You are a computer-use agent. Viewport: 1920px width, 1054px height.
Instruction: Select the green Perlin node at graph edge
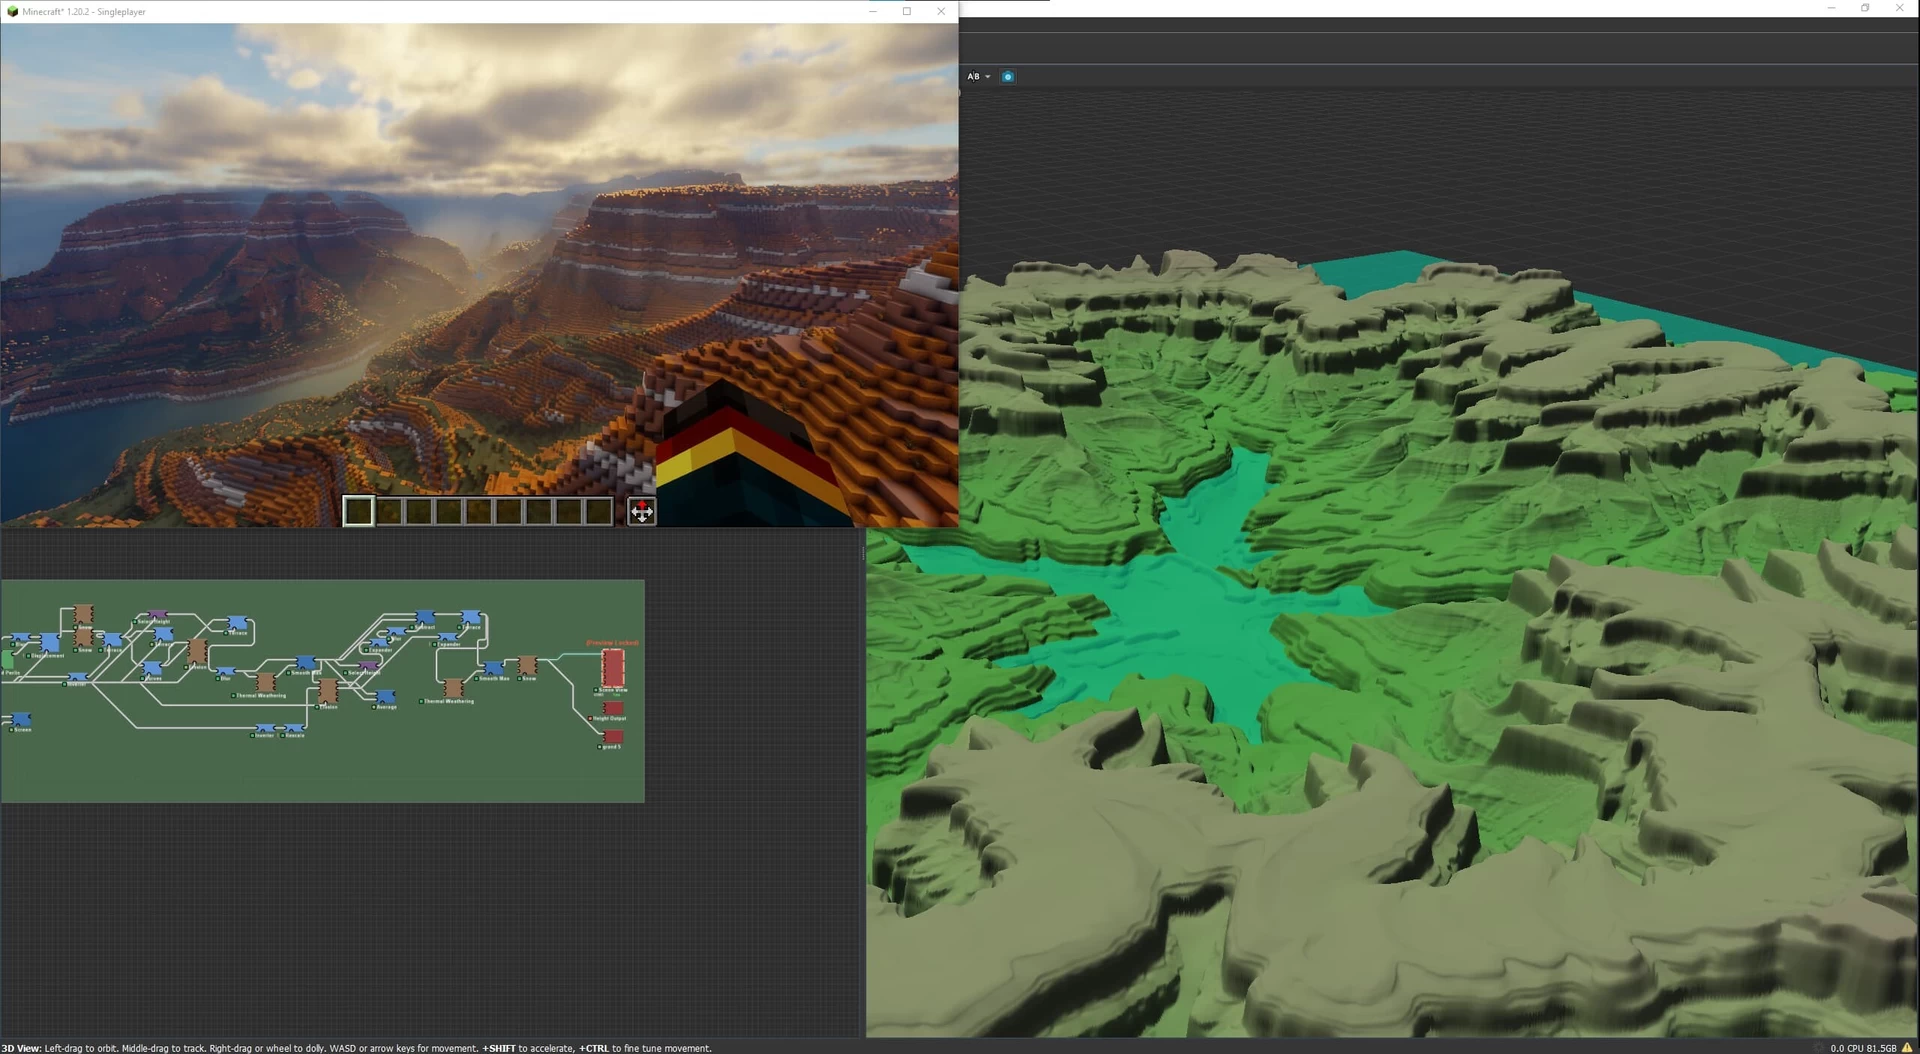pos(7,660)
